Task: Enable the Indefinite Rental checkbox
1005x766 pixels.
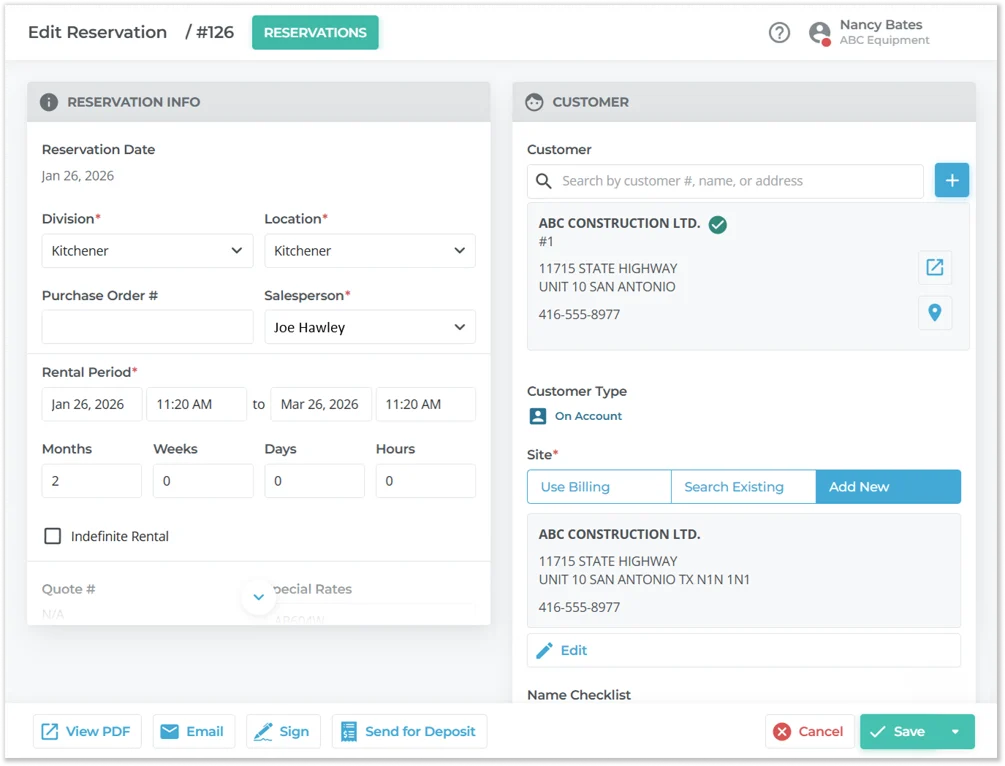Action: click(x=53, y=537)
